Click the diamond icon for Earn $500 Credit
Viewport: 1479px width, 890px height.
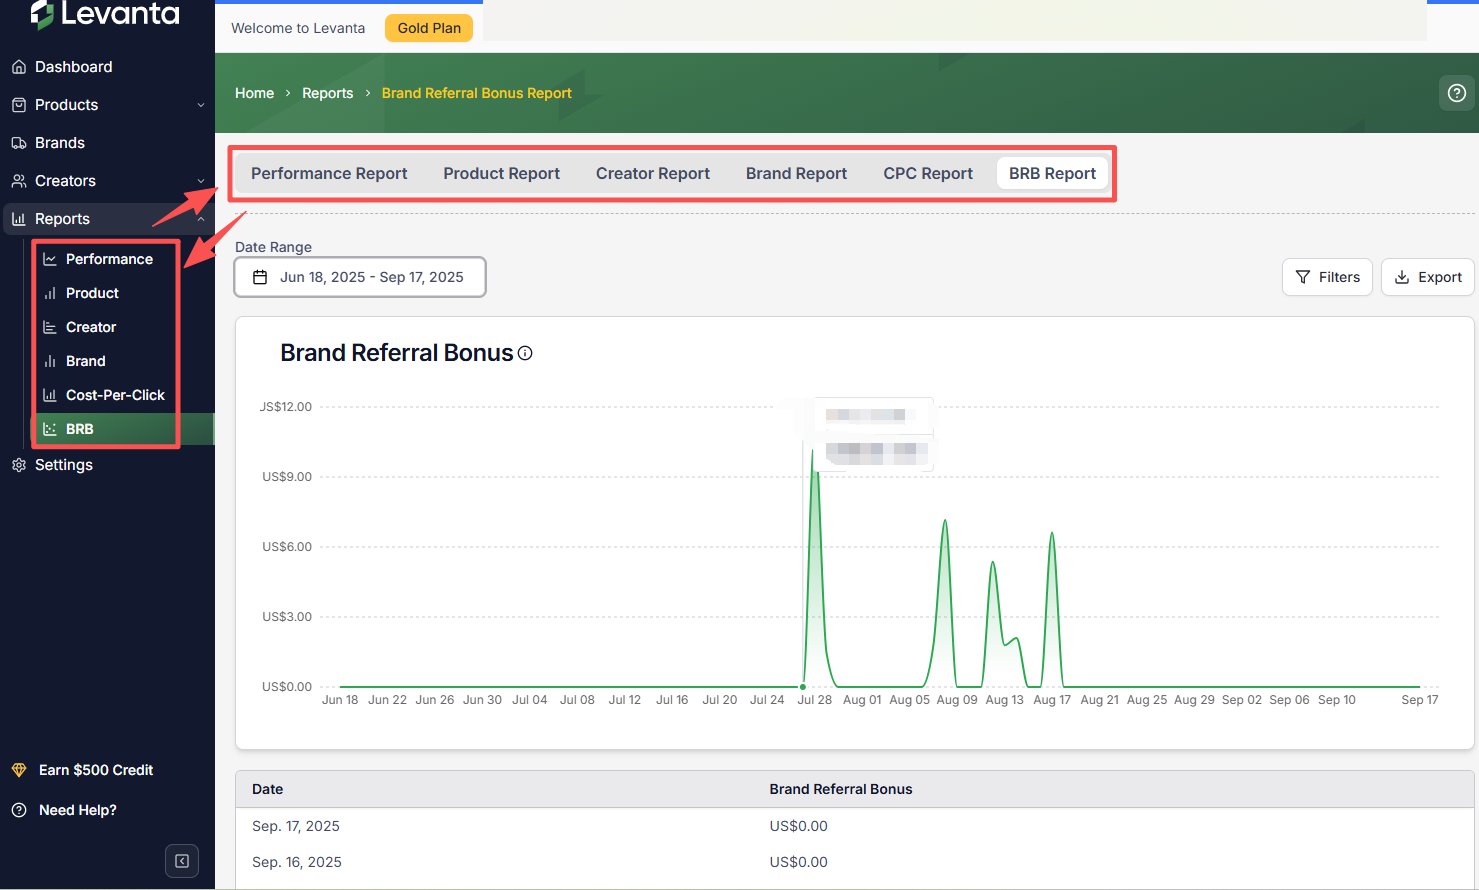click(19, 770)
